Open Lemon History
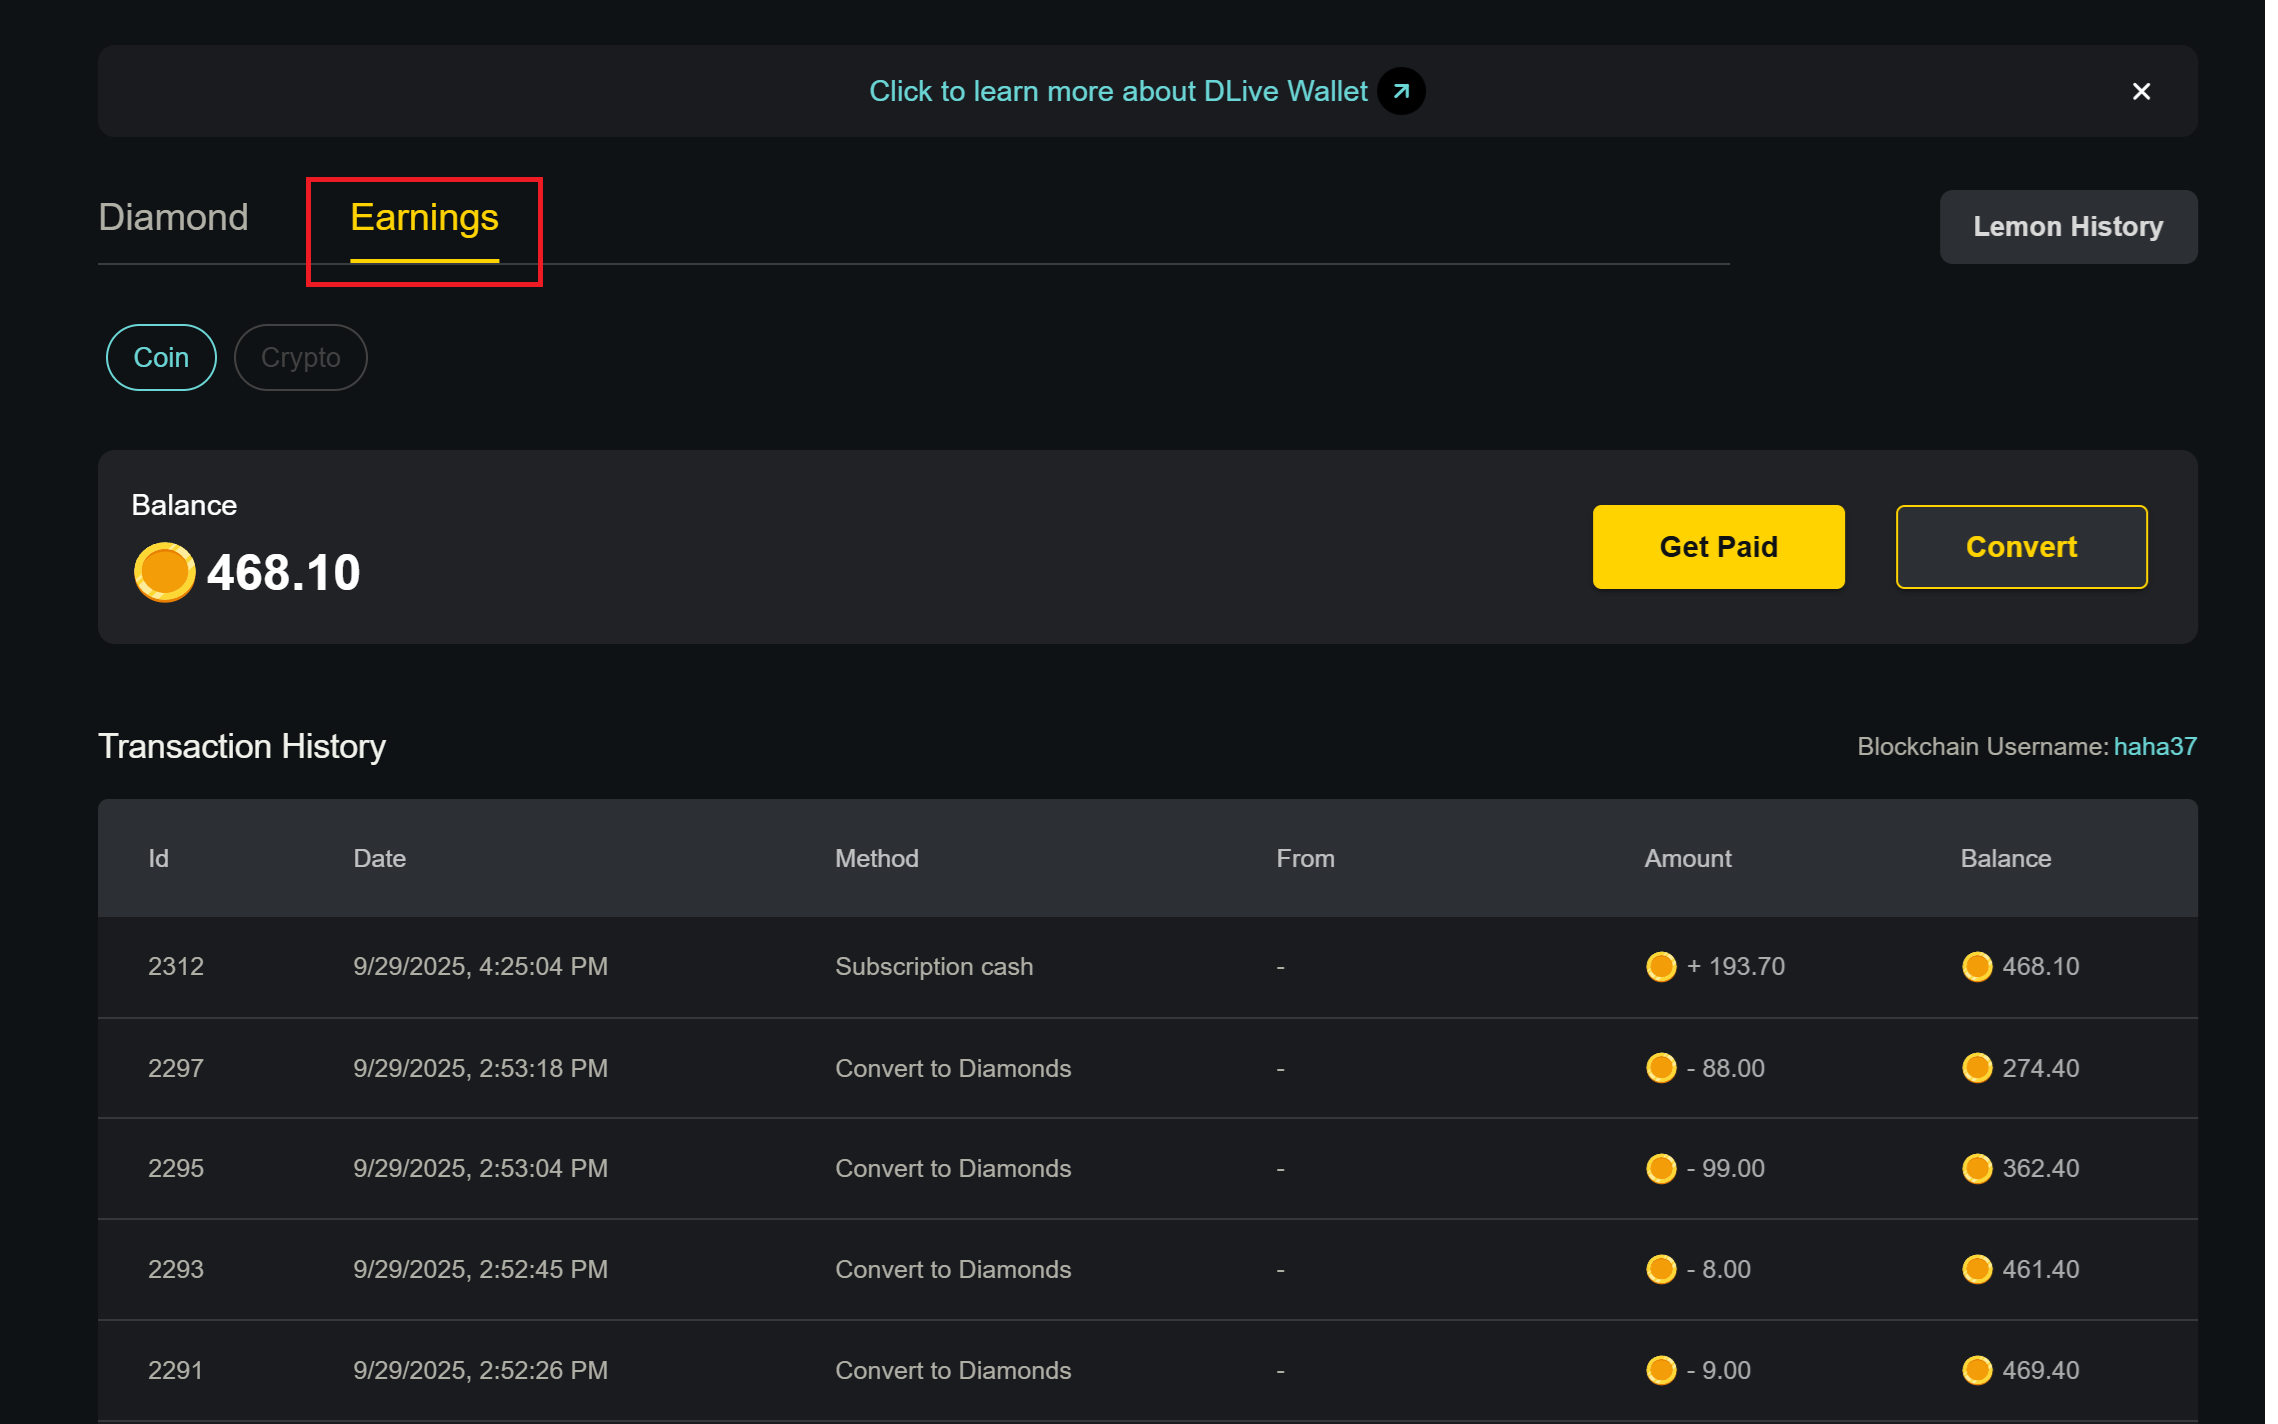 coord(2067,227)
